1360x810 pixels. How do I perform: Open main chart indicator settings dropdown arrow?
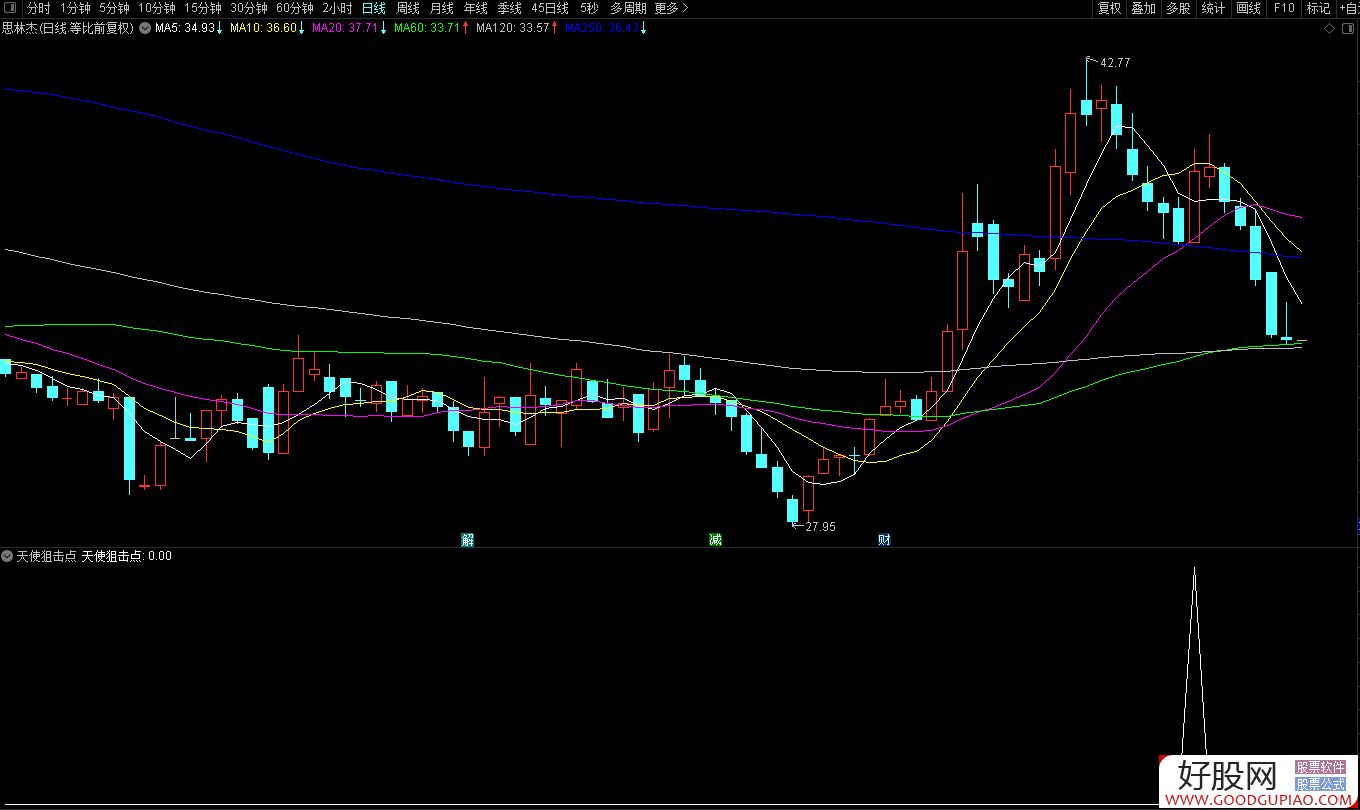tap(145, 28)
